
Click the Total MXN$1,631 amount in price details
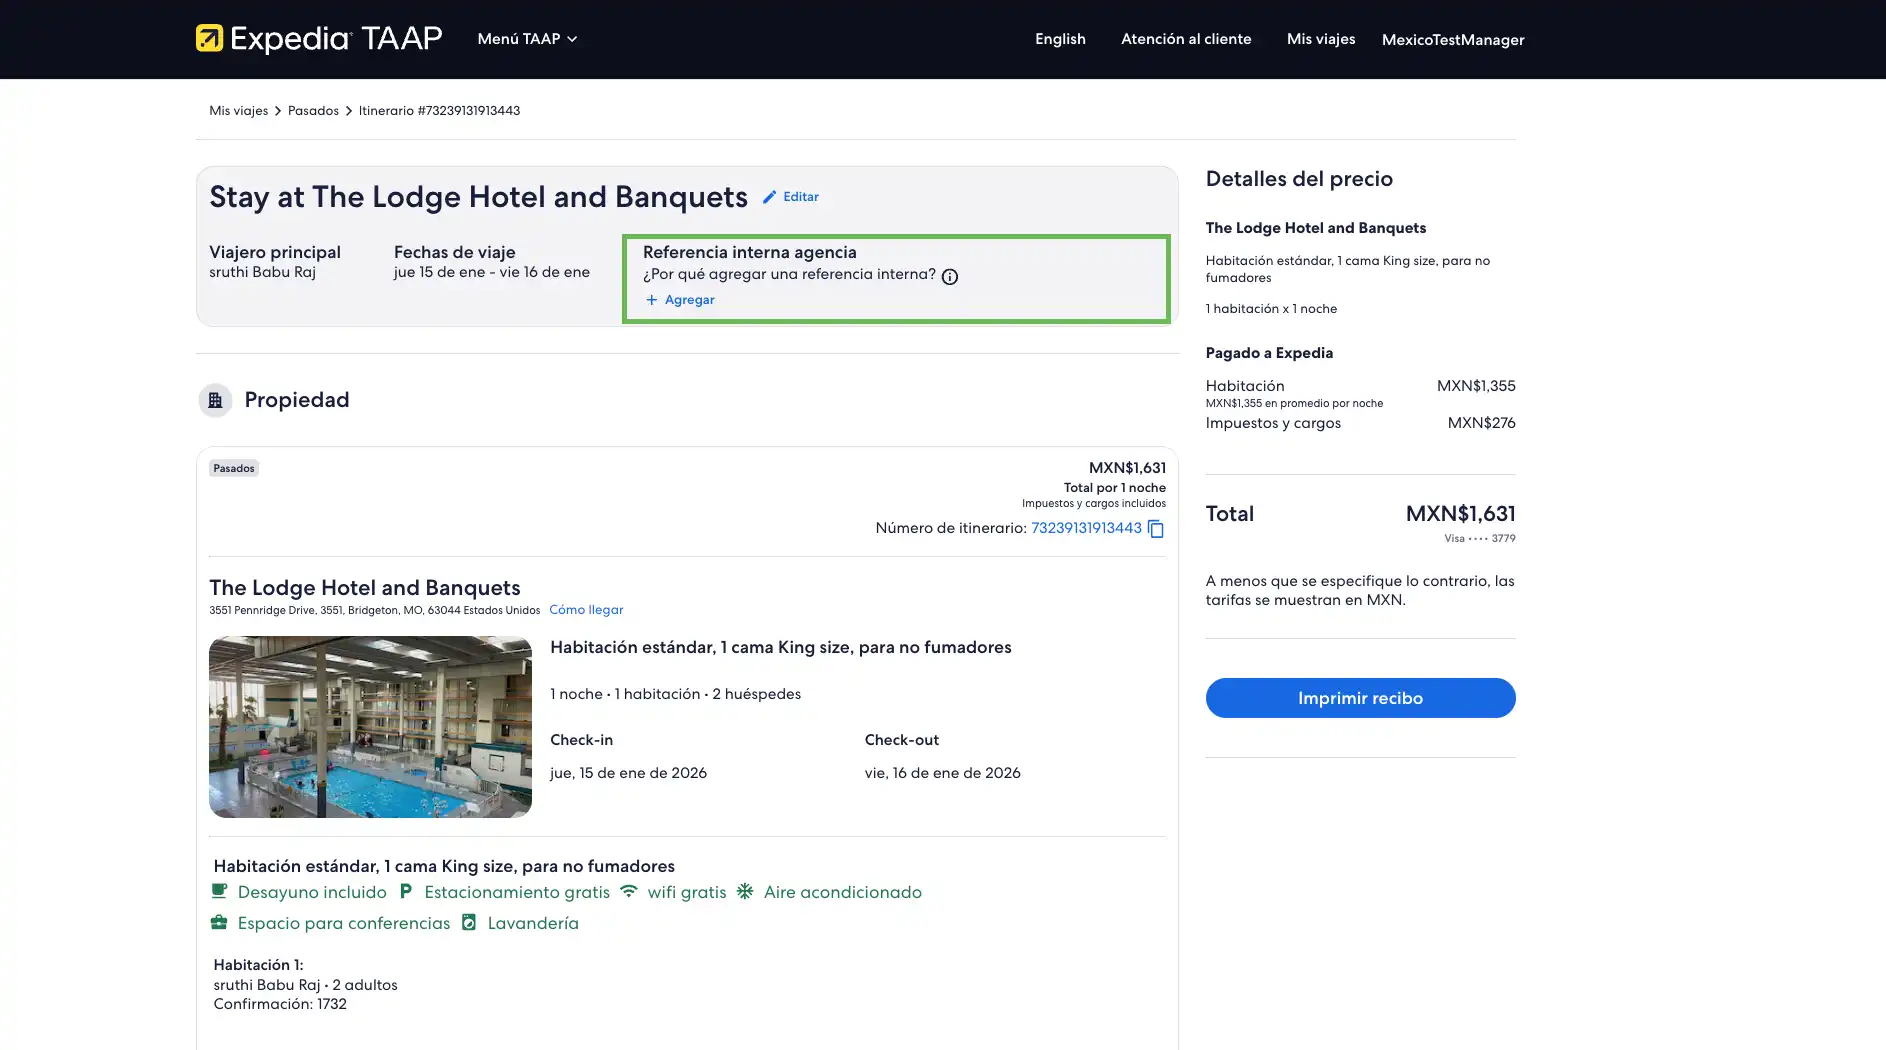[1460, 514]
